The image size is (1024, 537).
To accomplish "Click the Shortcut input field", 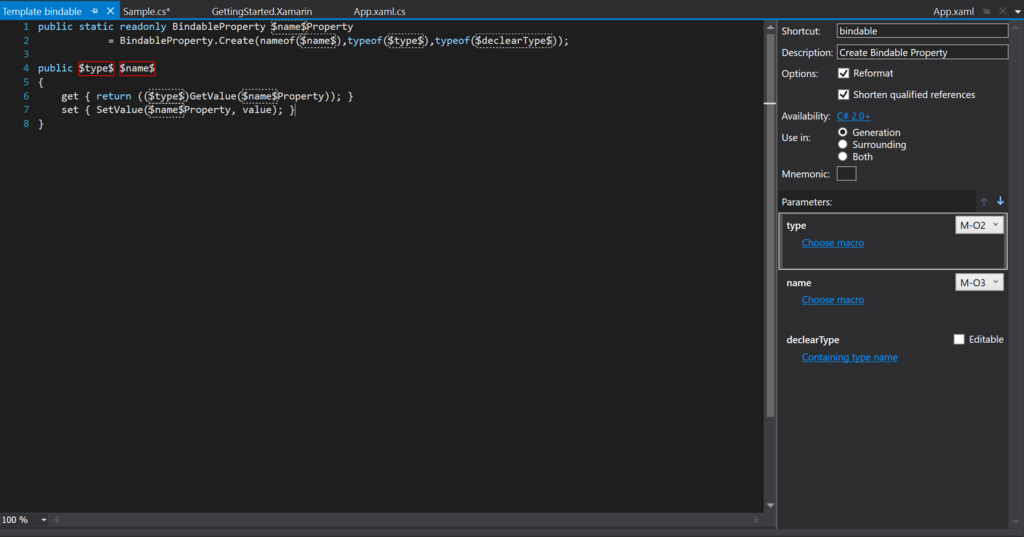I will point(922,31).
